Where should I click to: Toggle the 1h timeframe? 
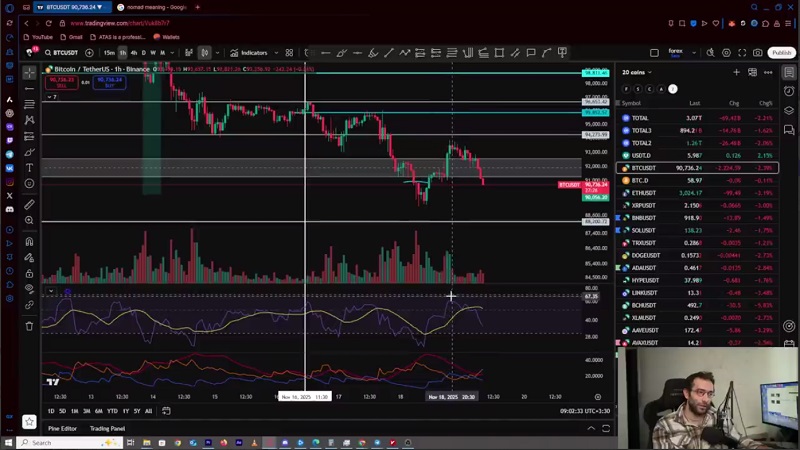pyautogui.click(x=122, y=52)
